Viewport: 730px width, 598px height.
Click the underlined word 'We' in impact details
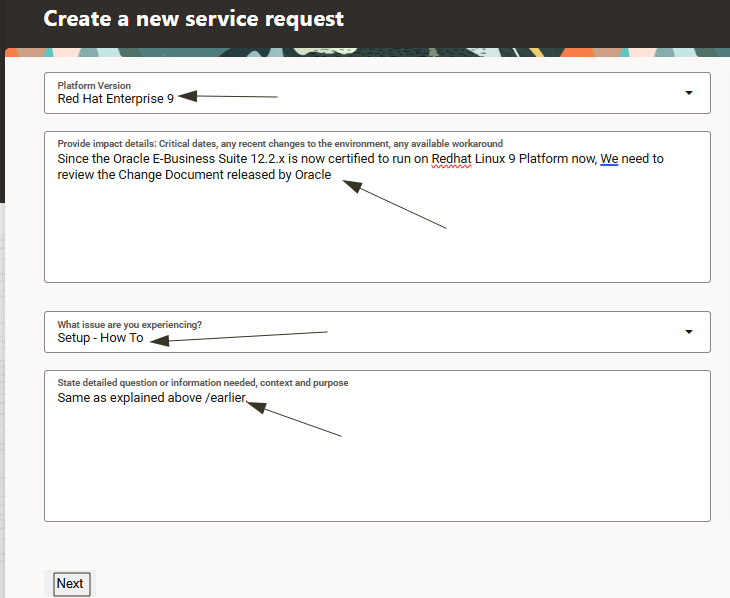click(x=609, y=159)
